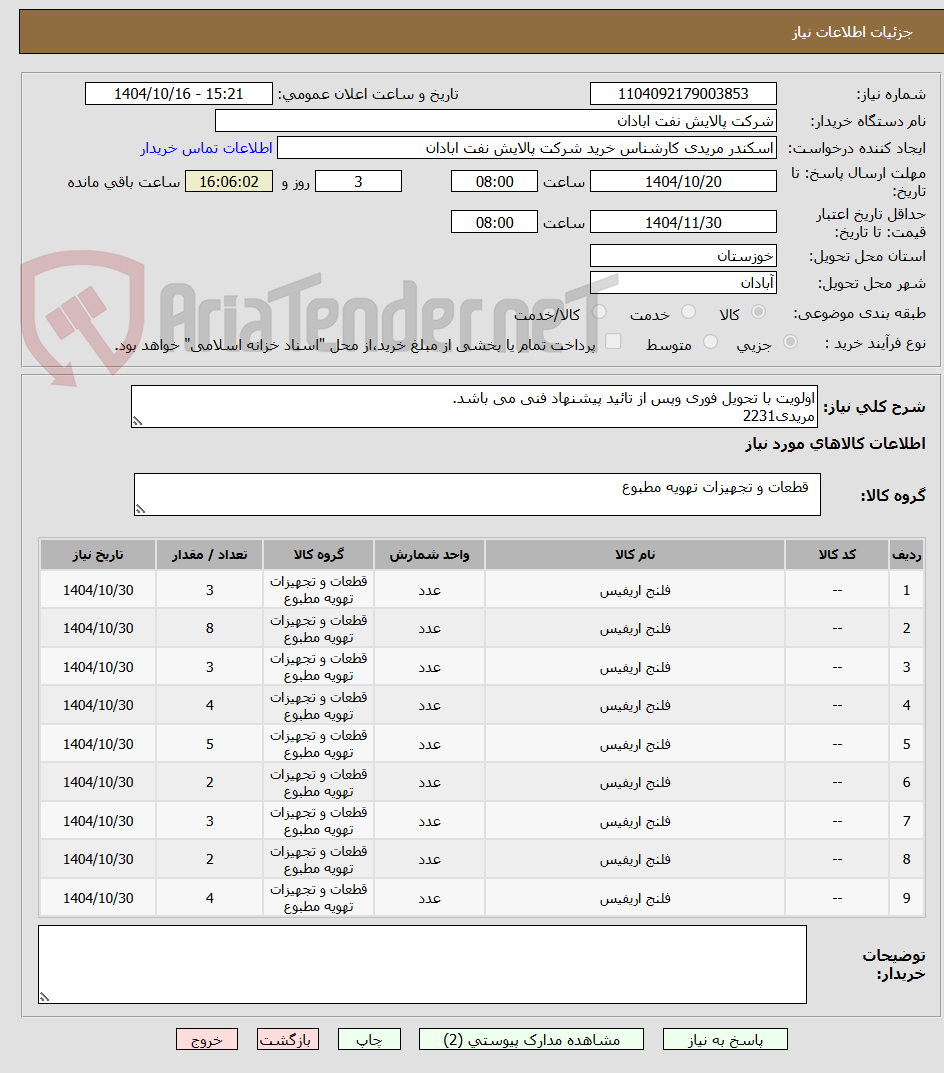
Task: Click the خروج button
Action: click(x=206, y=1039)
